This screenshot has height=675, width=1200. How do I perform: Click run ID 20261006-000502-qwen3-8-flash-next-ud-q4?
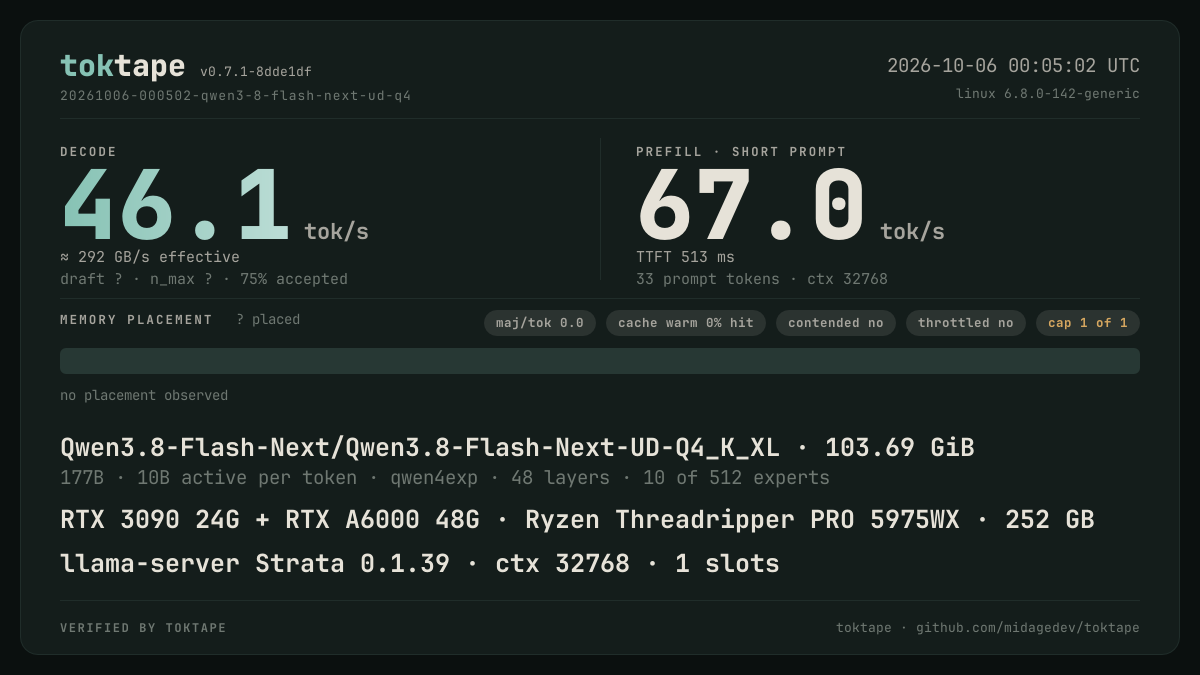[235, 96]
